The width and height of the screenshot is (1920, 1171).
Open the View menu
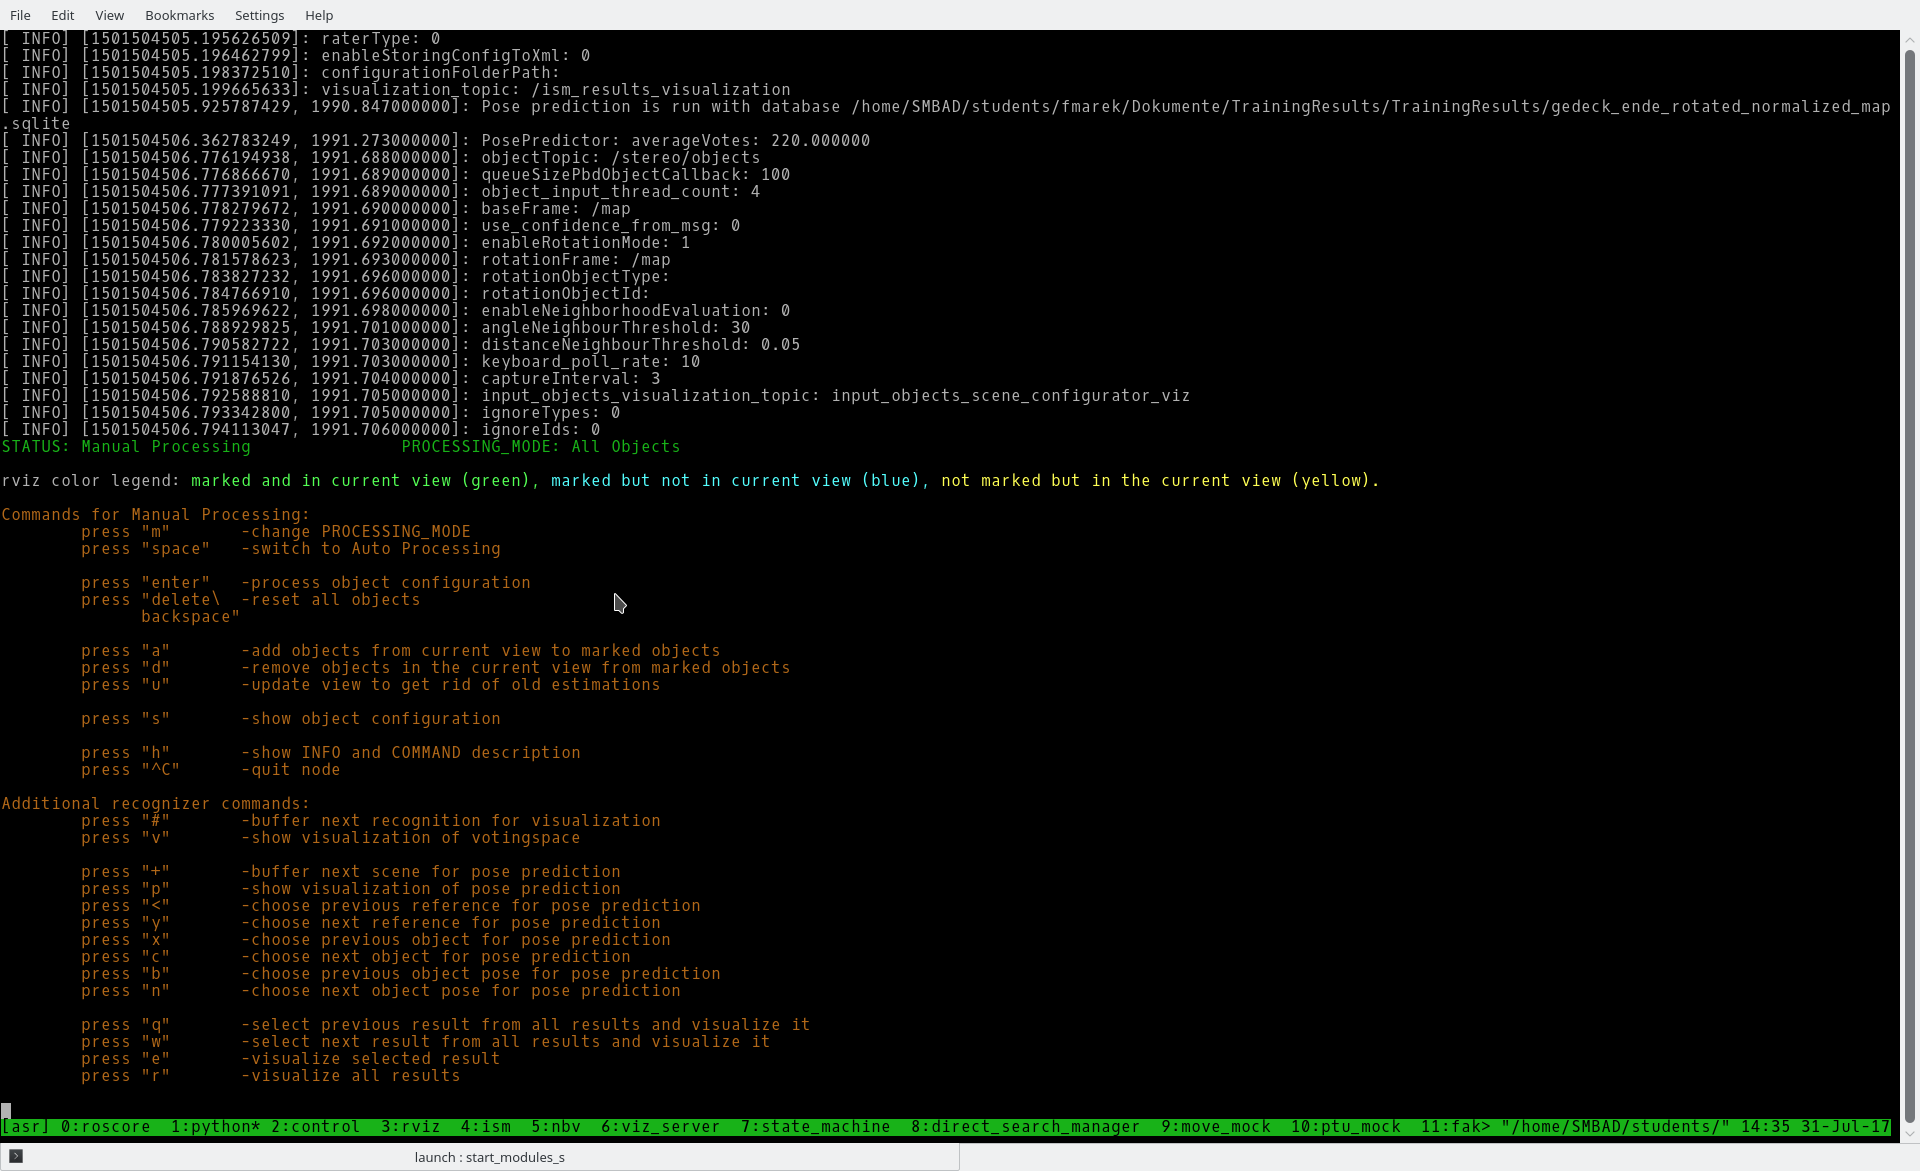109,15
